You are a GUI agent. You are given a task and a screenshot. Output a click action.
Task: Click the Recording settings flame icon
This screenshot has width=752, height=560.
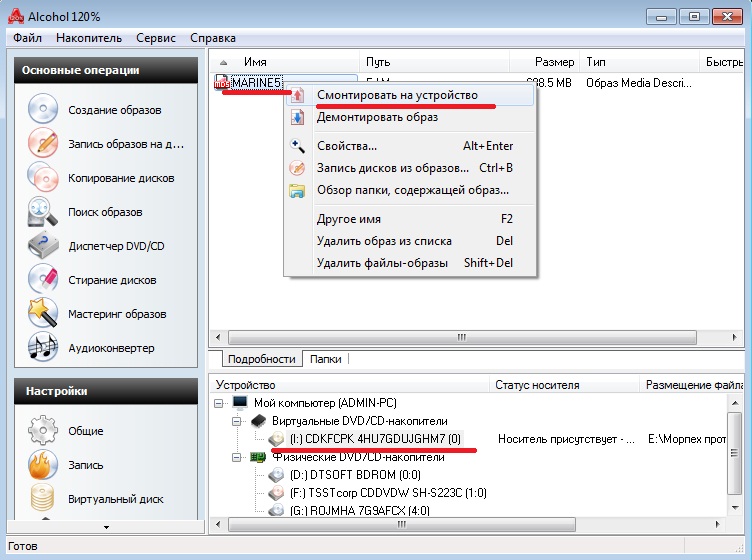tap(43, 465)
